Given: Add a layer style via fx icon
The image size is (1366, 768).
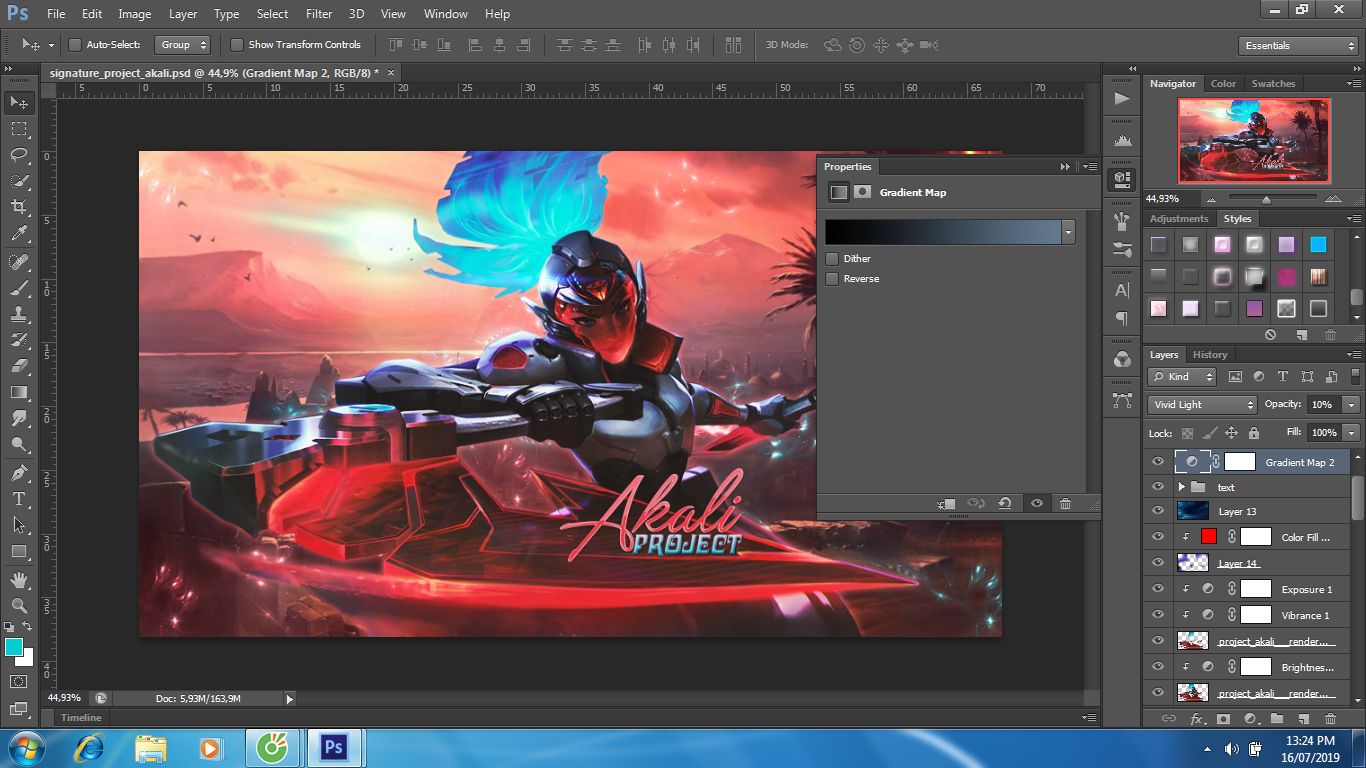Looking at the screenshot, I should tap(1196, 718).
